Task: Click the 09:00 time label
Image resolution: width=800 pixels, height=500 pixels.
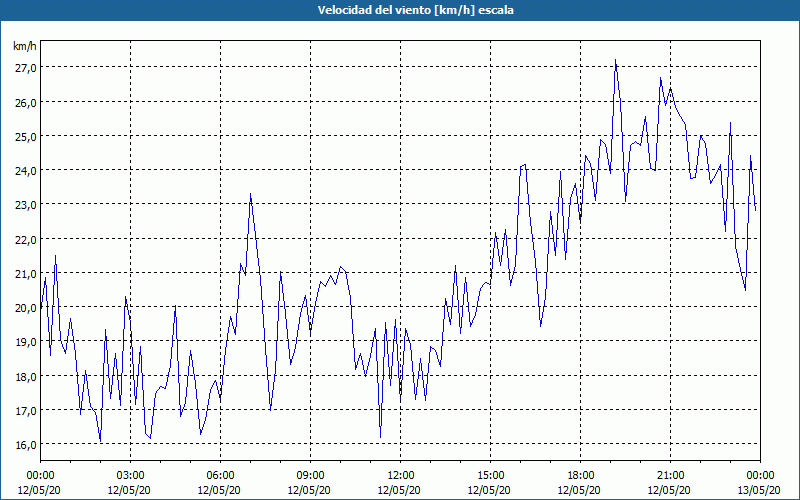Action: (310, 476)
